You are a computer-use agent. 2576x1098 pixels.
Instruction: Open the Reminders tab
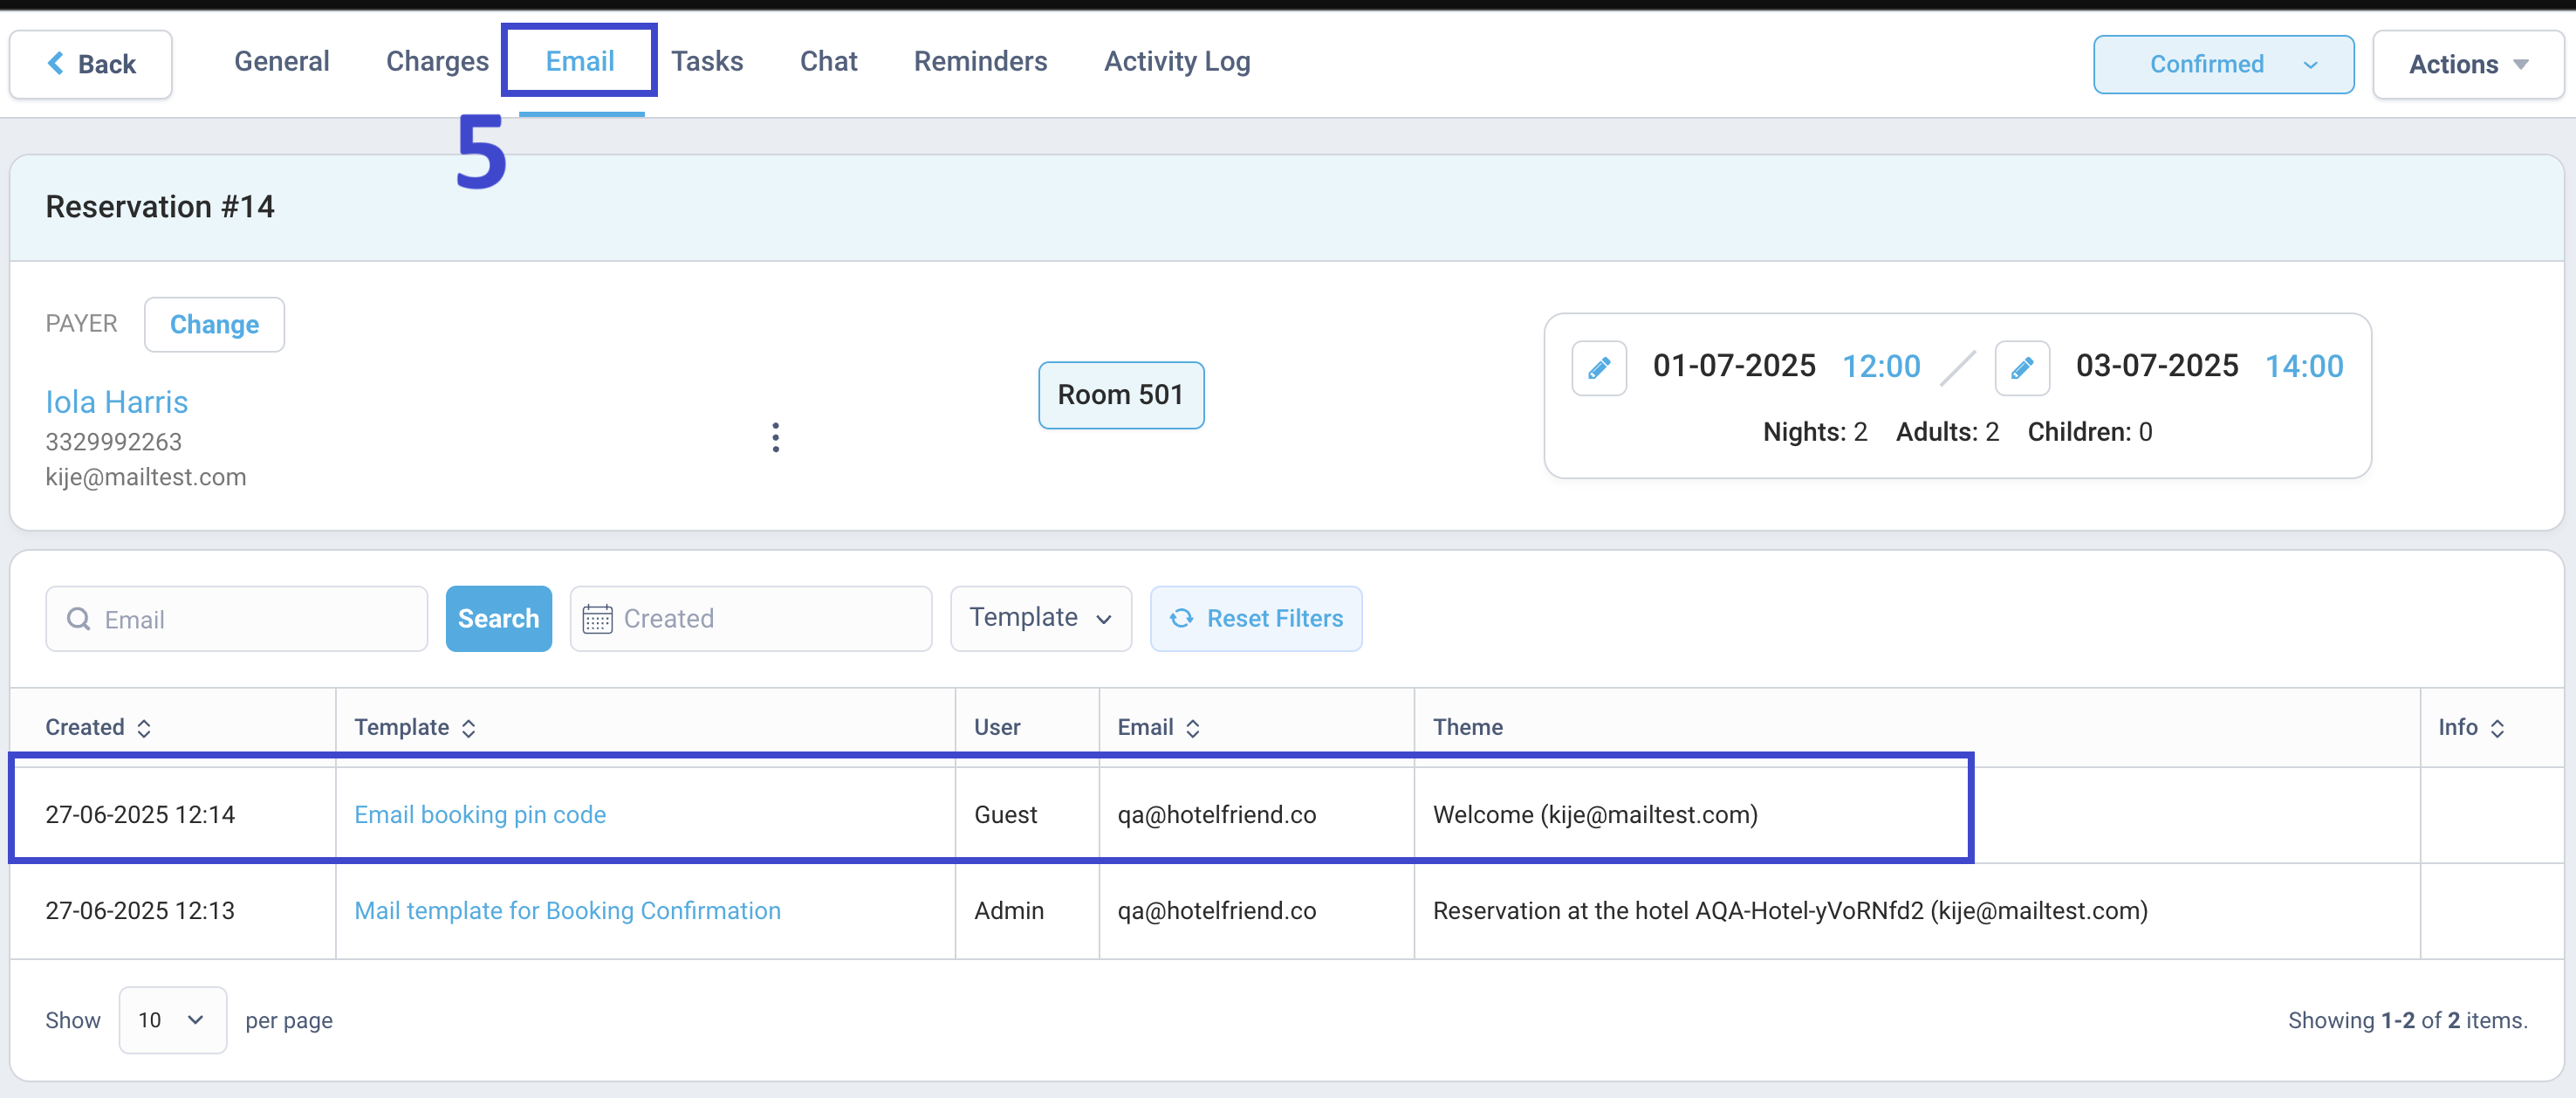click(x=980, y=61)
